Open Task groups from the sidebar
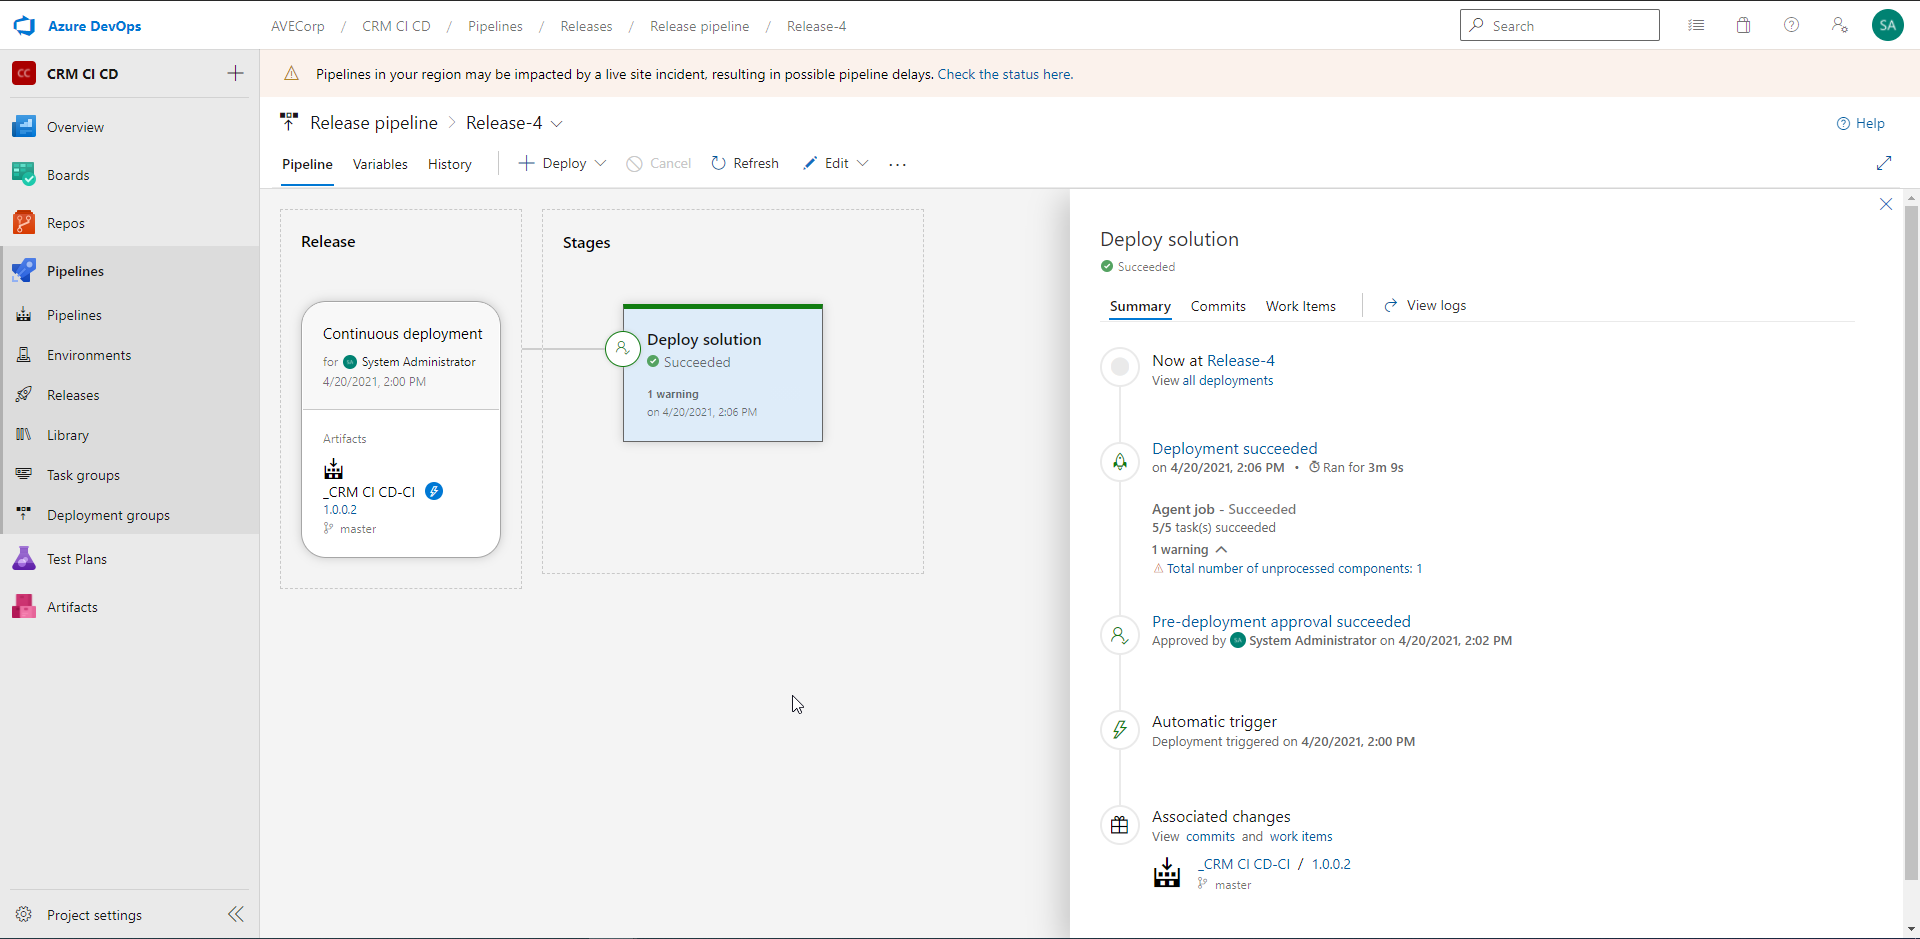Screen dimensions: 1920x939 coord(84,474)
